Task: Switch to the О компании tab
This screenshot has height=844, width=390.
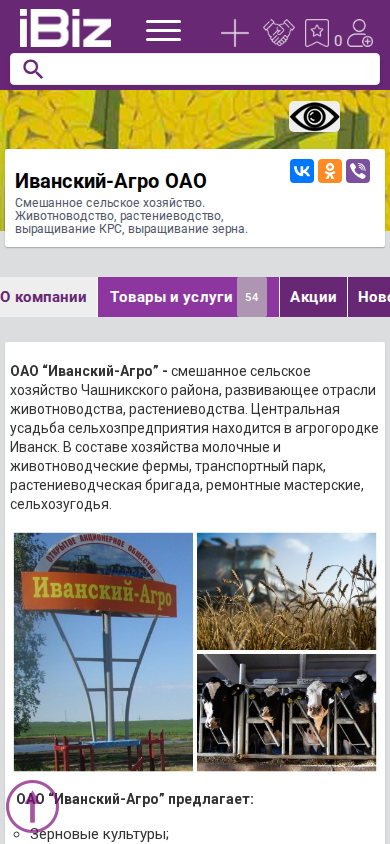Action: 44,297
